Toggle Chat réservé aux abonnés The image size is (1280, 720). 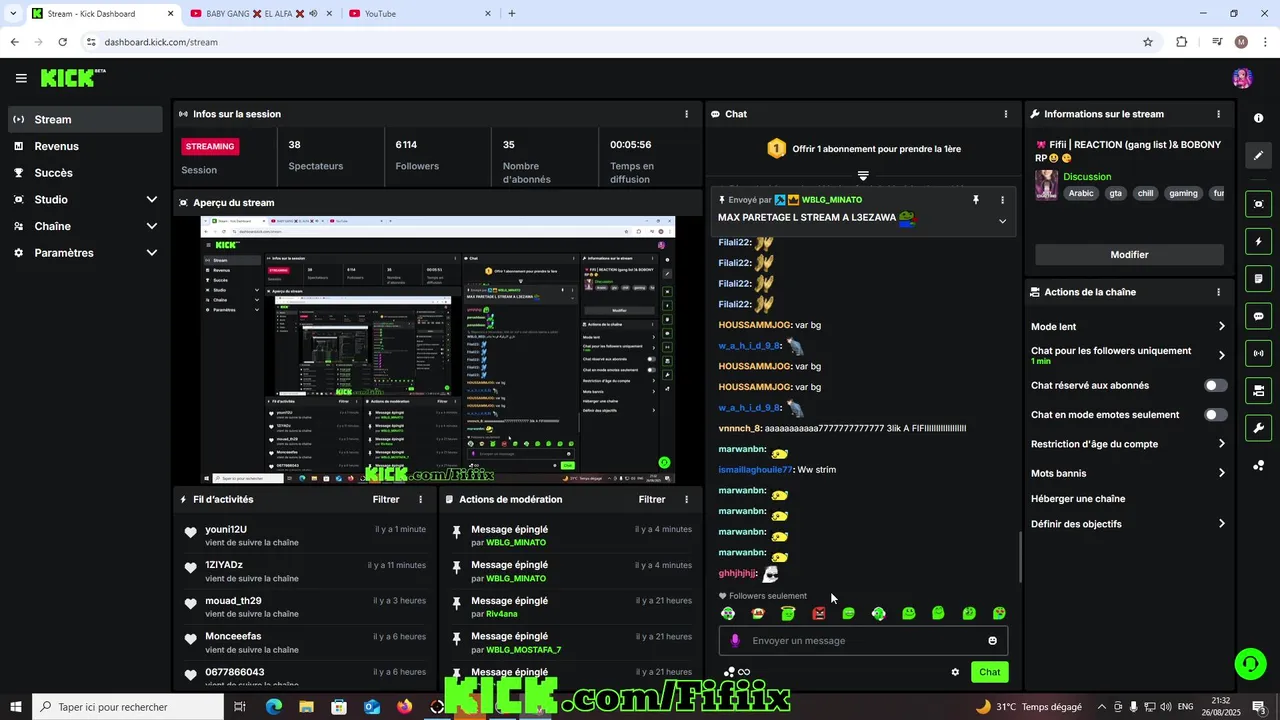[1215, 385]
